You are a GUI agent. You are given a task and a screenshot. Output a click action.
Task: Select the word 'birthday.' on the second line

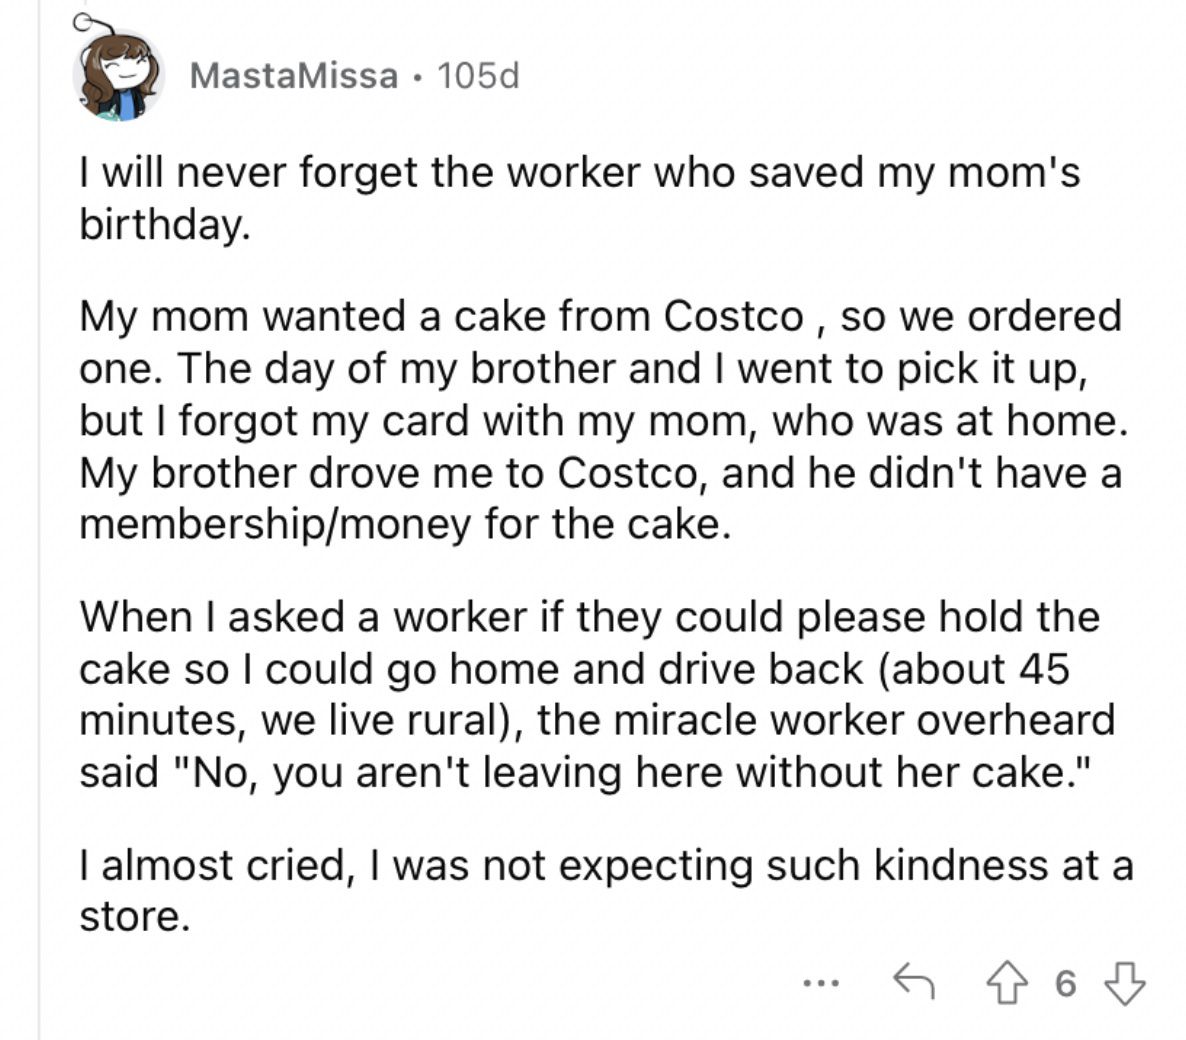[x=165, y=225]
